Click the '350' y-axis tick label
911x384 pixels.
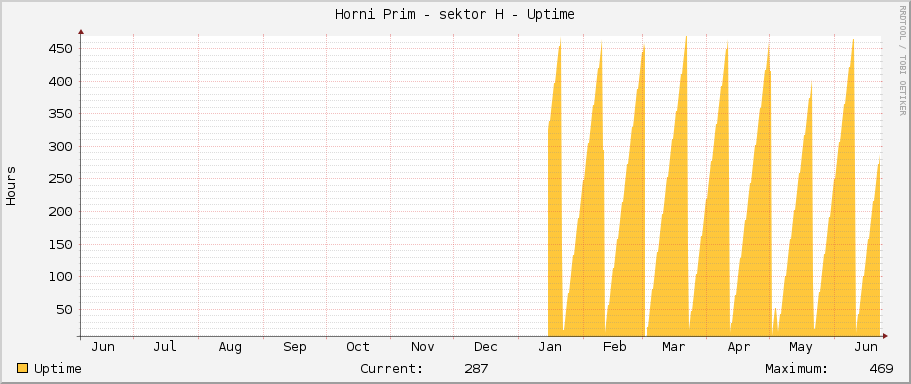click(x=60, y=114)
